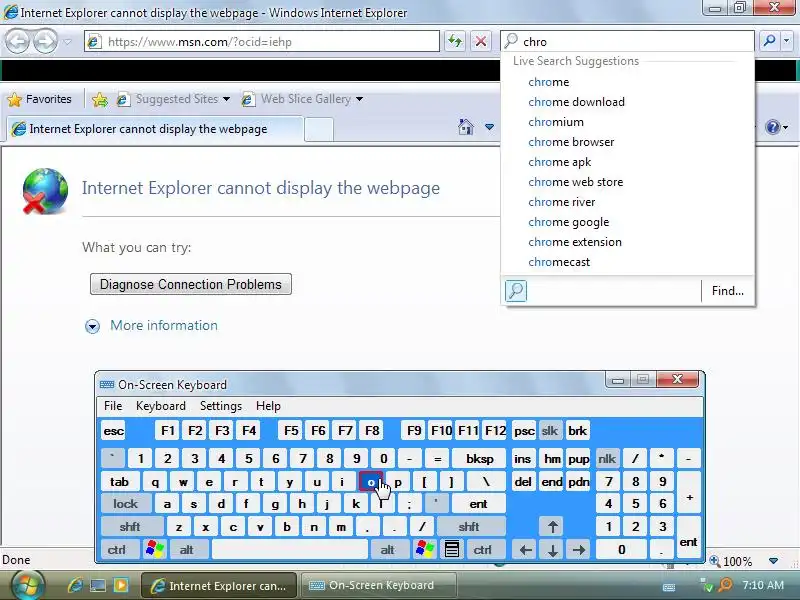Click the main 'ent' key beside the apostrophe key
The image size is (800, 600).
(478, 504)
